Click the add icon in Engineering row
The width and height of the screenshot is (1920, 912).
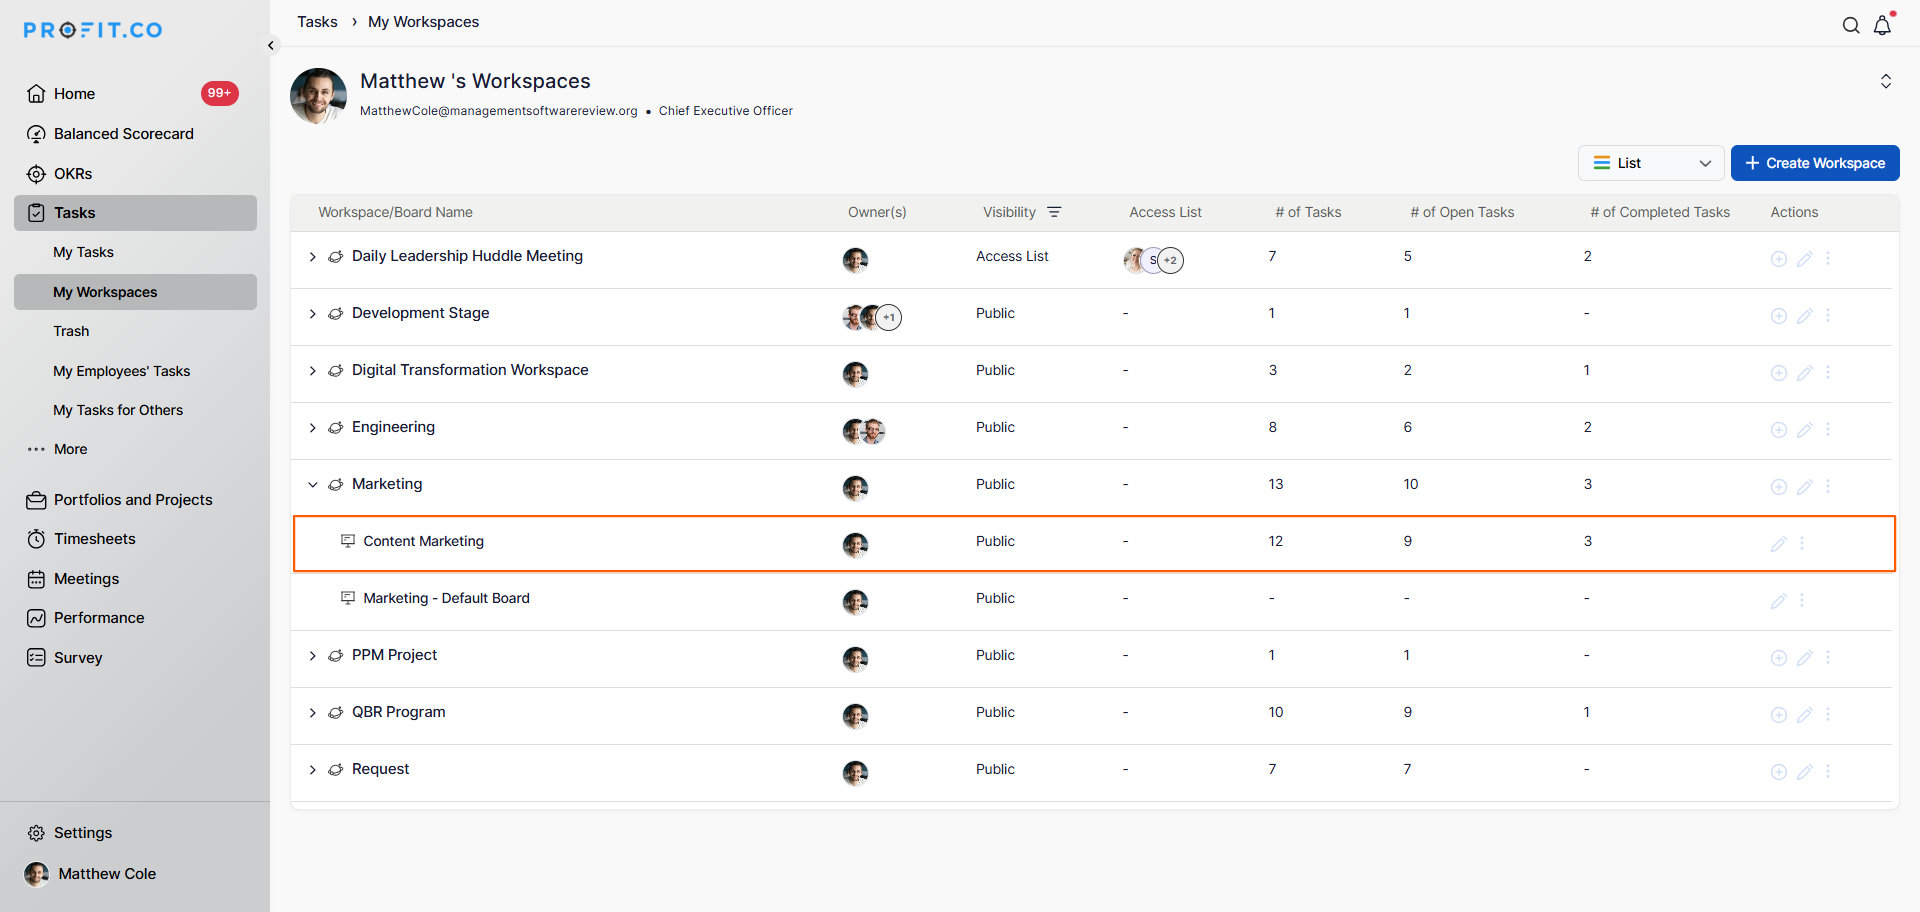click(x=1778, y=430)
